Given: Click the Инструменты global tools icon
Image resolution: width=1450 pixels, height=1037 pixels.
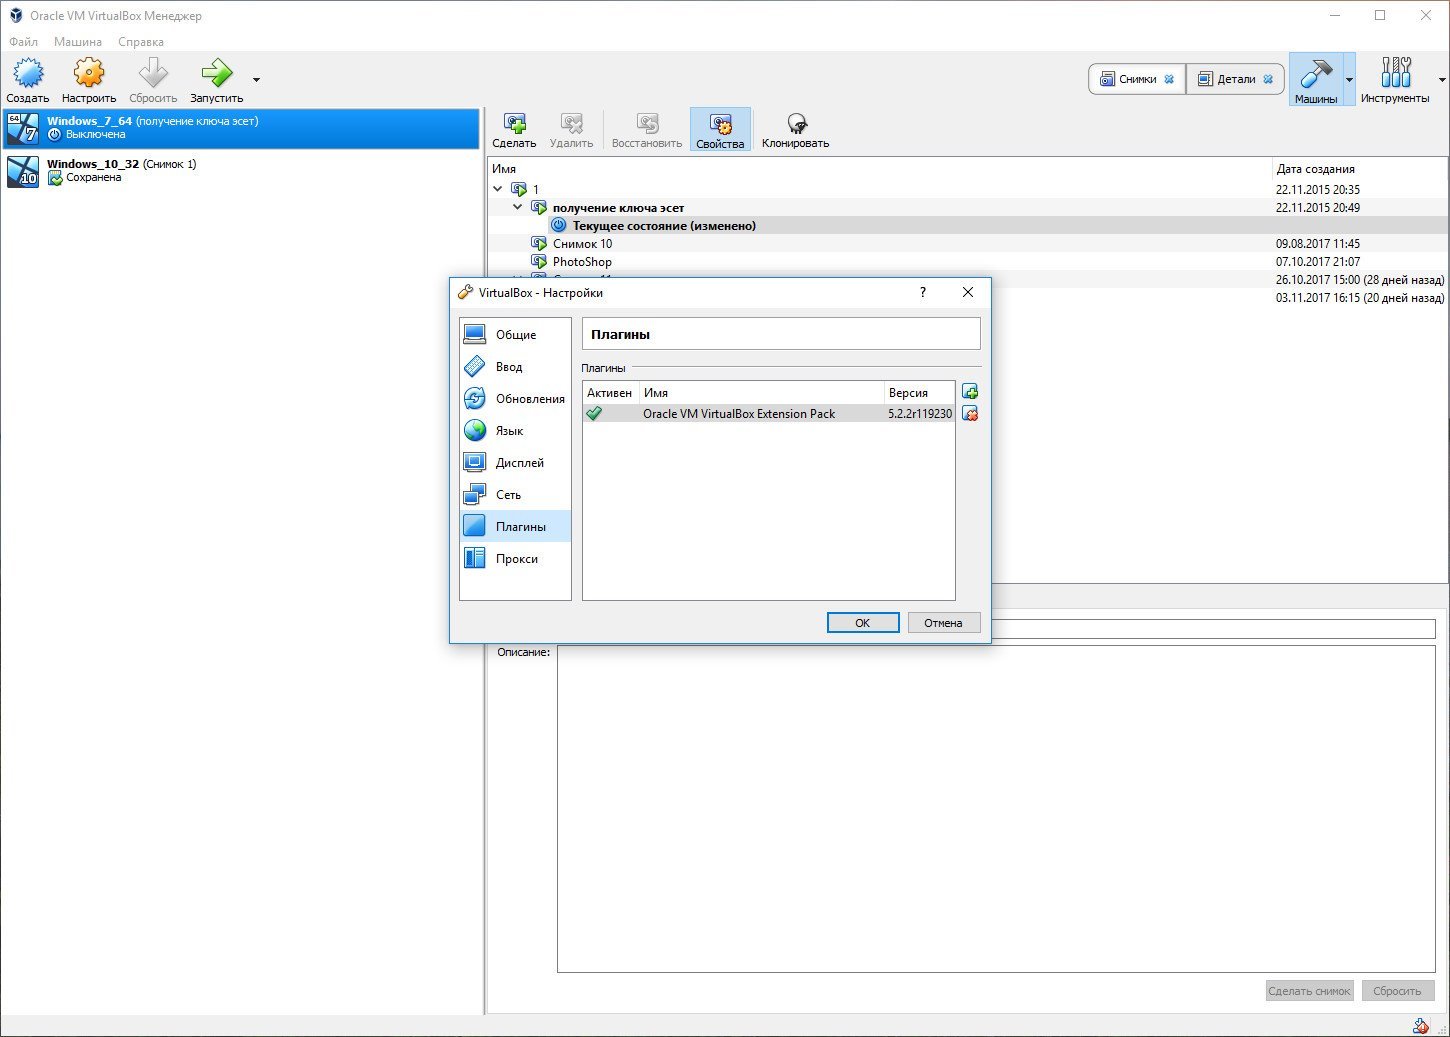Looking at the screenshot, I should click(1395, 79).
